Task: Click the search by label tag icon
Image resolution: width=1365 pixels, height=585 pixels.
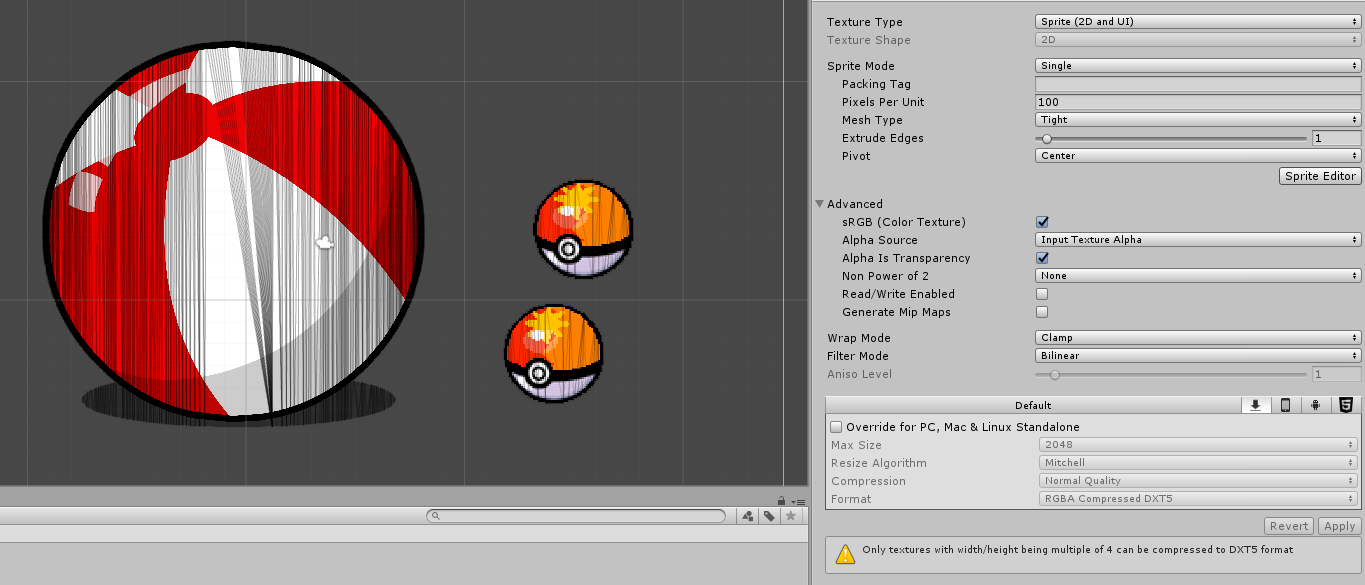Action: point(769,516)
